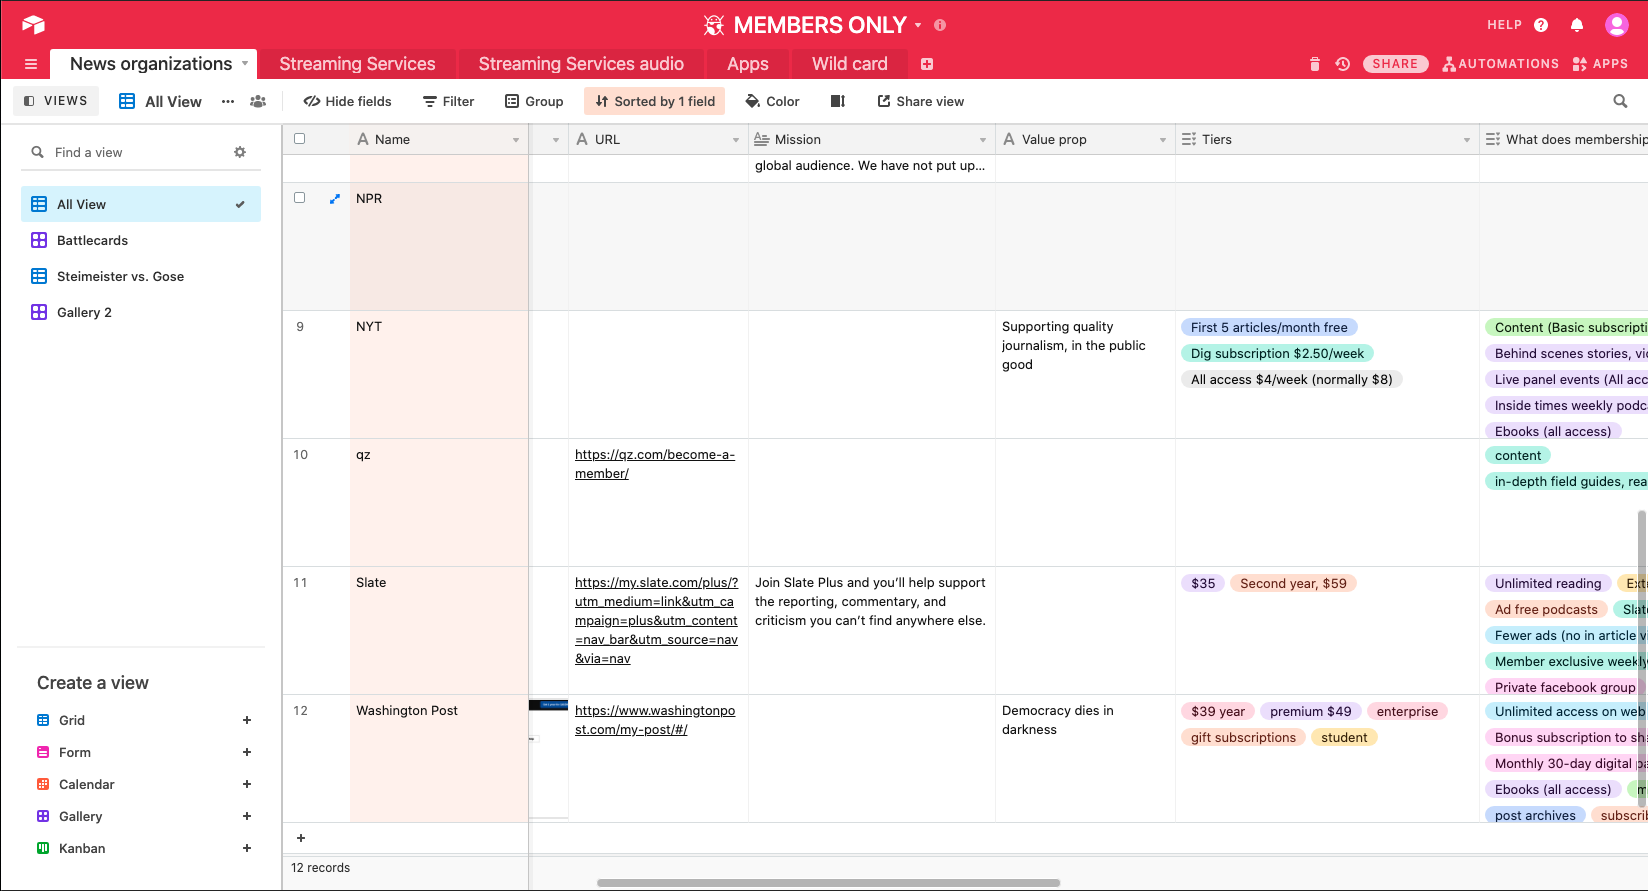Image resolution: width=1648 pixels, height=891 pixels.
Task: Open the narrow attachment column dropdown
Action: (x=556, y=140)
